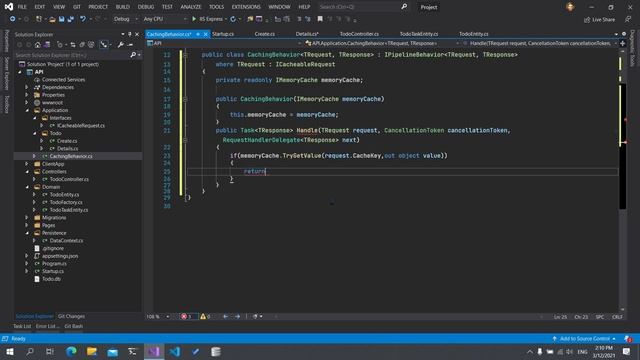Screen dimensions: 640x360
Task: Open the EXTENSIONS menu
Action: (x=246, y=7)
